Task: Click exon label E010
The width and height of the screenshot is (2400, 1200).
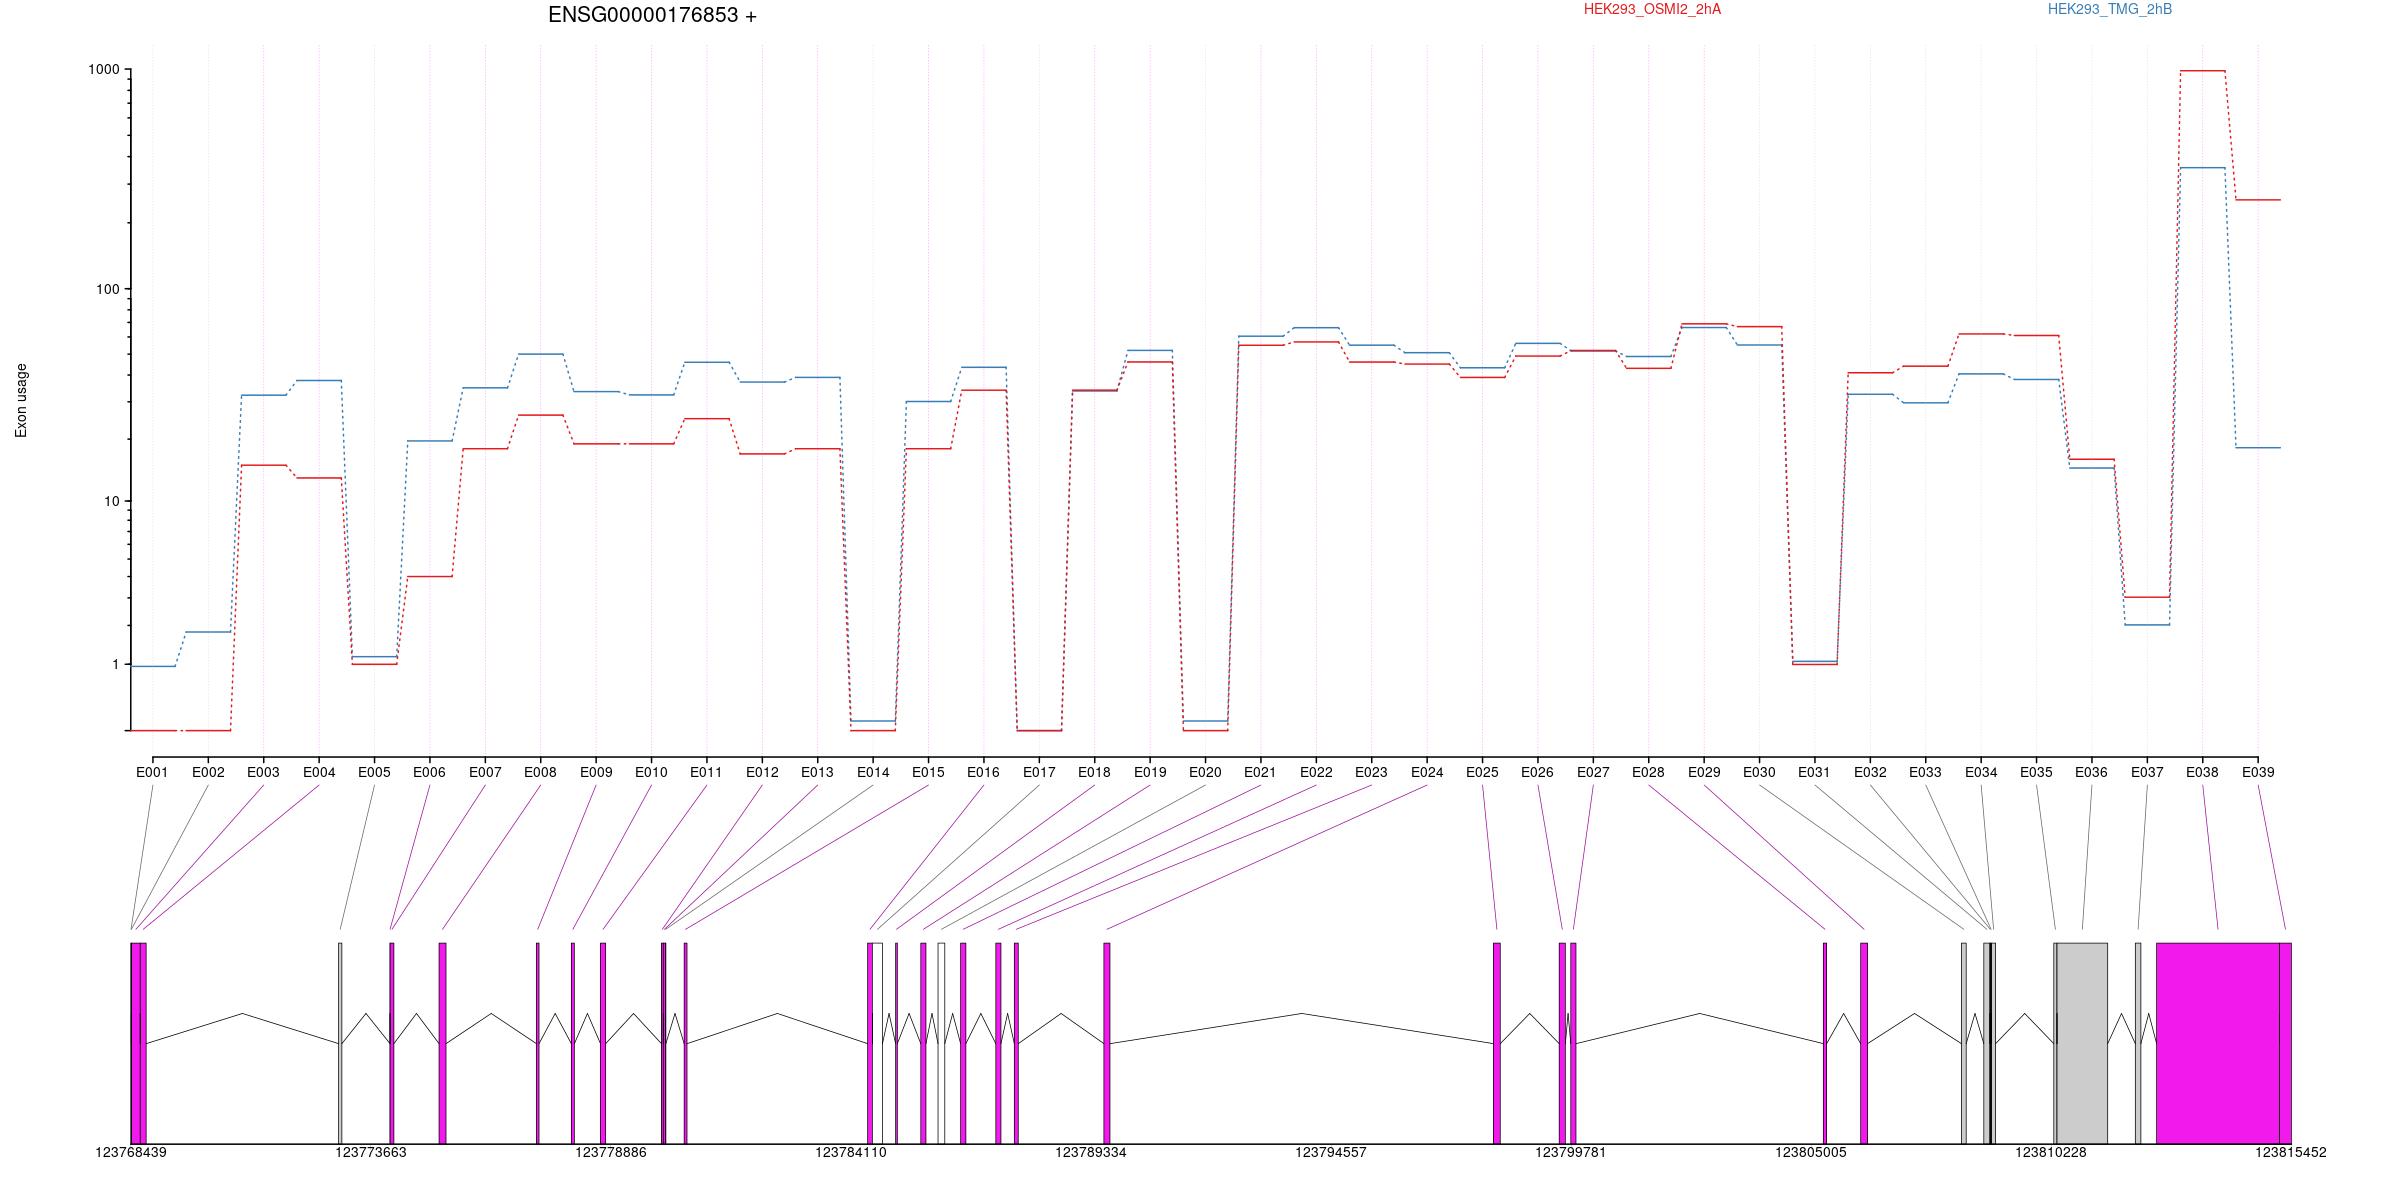Action: coord(651,772)
